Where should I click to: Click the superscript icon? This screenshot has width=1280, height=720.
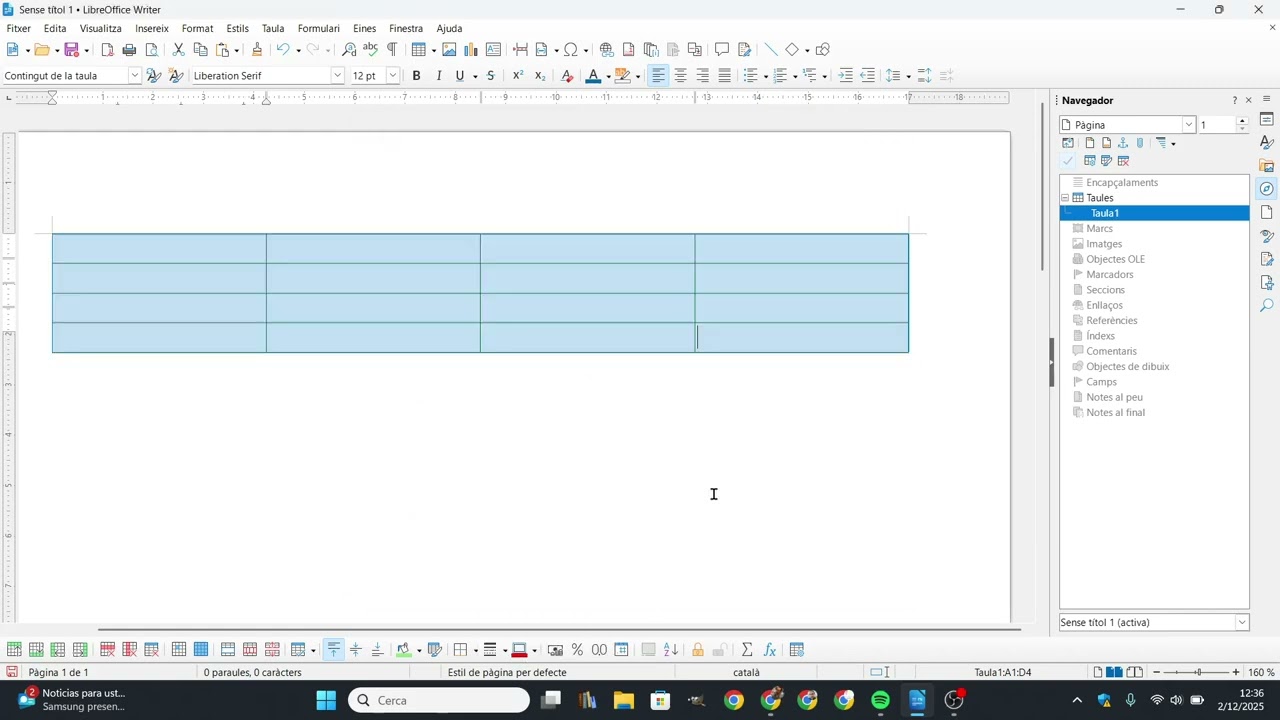point(518,76)
